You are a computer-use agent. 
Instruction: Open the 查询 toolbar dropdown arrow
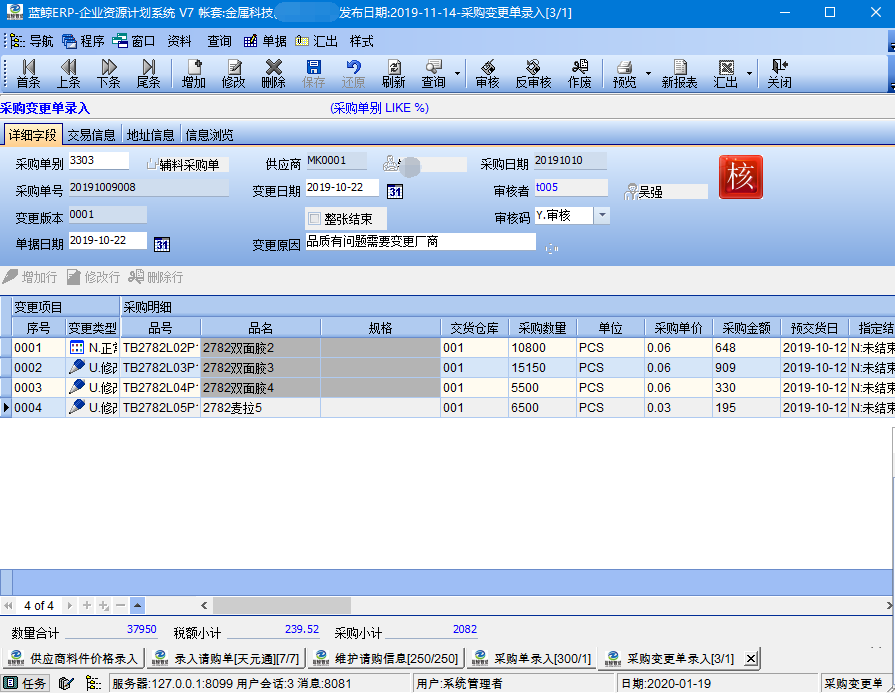pos(457,74)
